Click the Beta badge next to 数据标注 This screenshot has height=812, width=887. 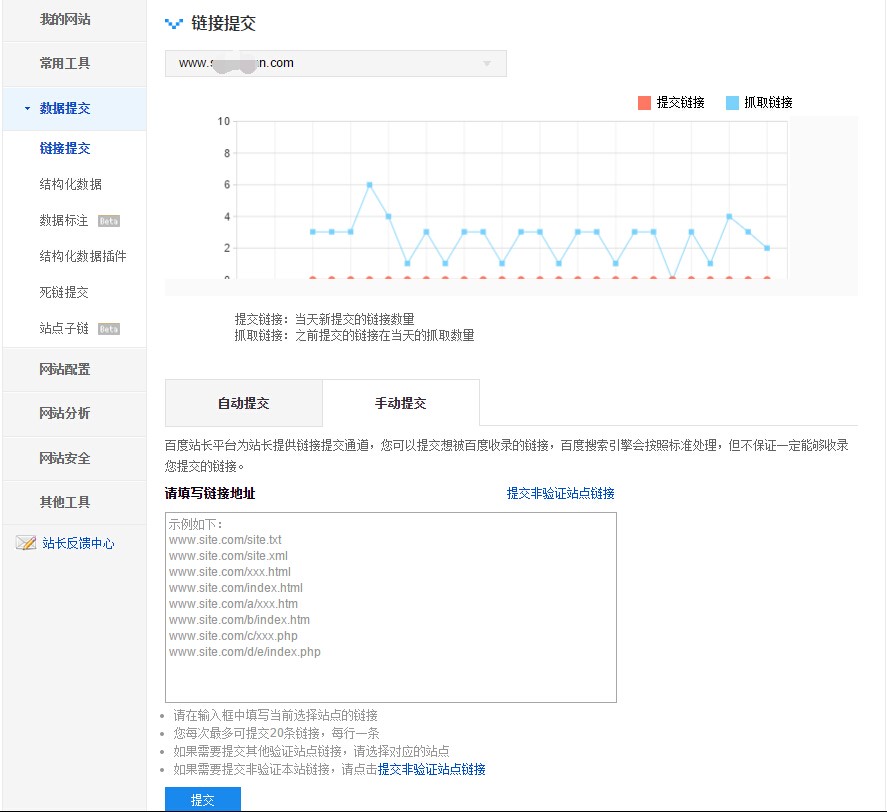click(x=109, y=221)
